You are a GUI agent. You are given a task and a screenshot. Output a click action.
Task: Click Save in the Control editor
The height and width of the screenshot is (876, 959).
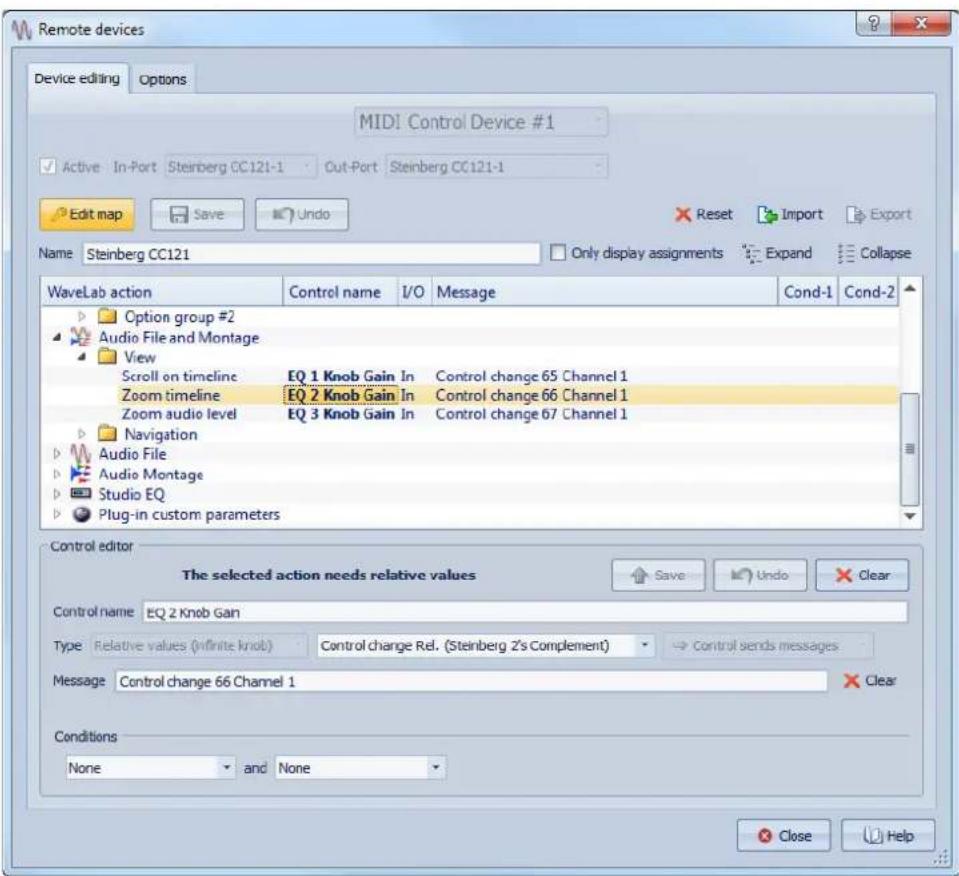[658, 575]
